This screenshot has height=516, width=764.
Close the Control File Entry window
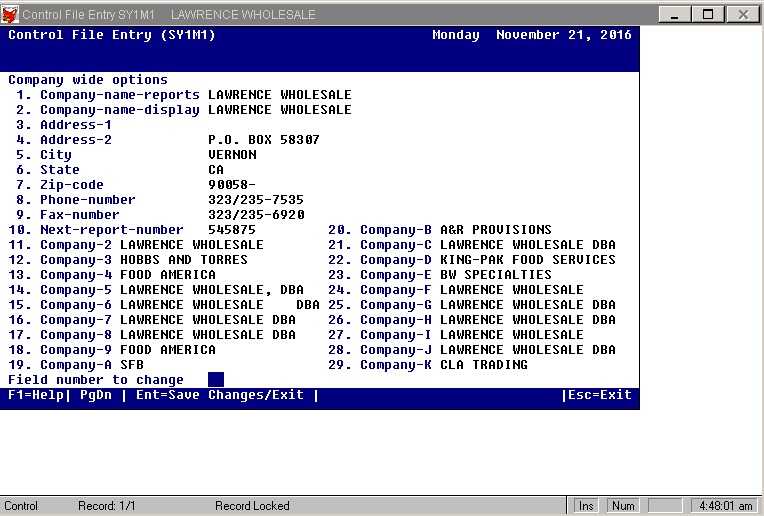743,14
